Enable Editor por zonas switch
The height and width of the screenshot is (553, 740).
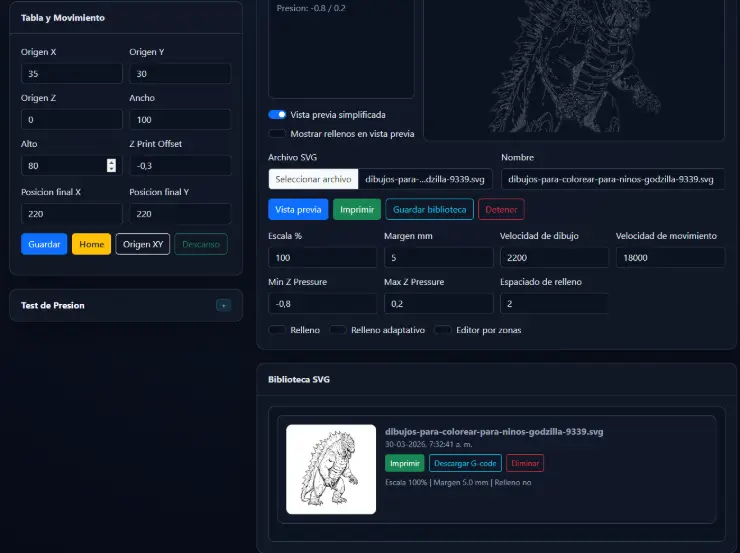[x=443, y=330]
